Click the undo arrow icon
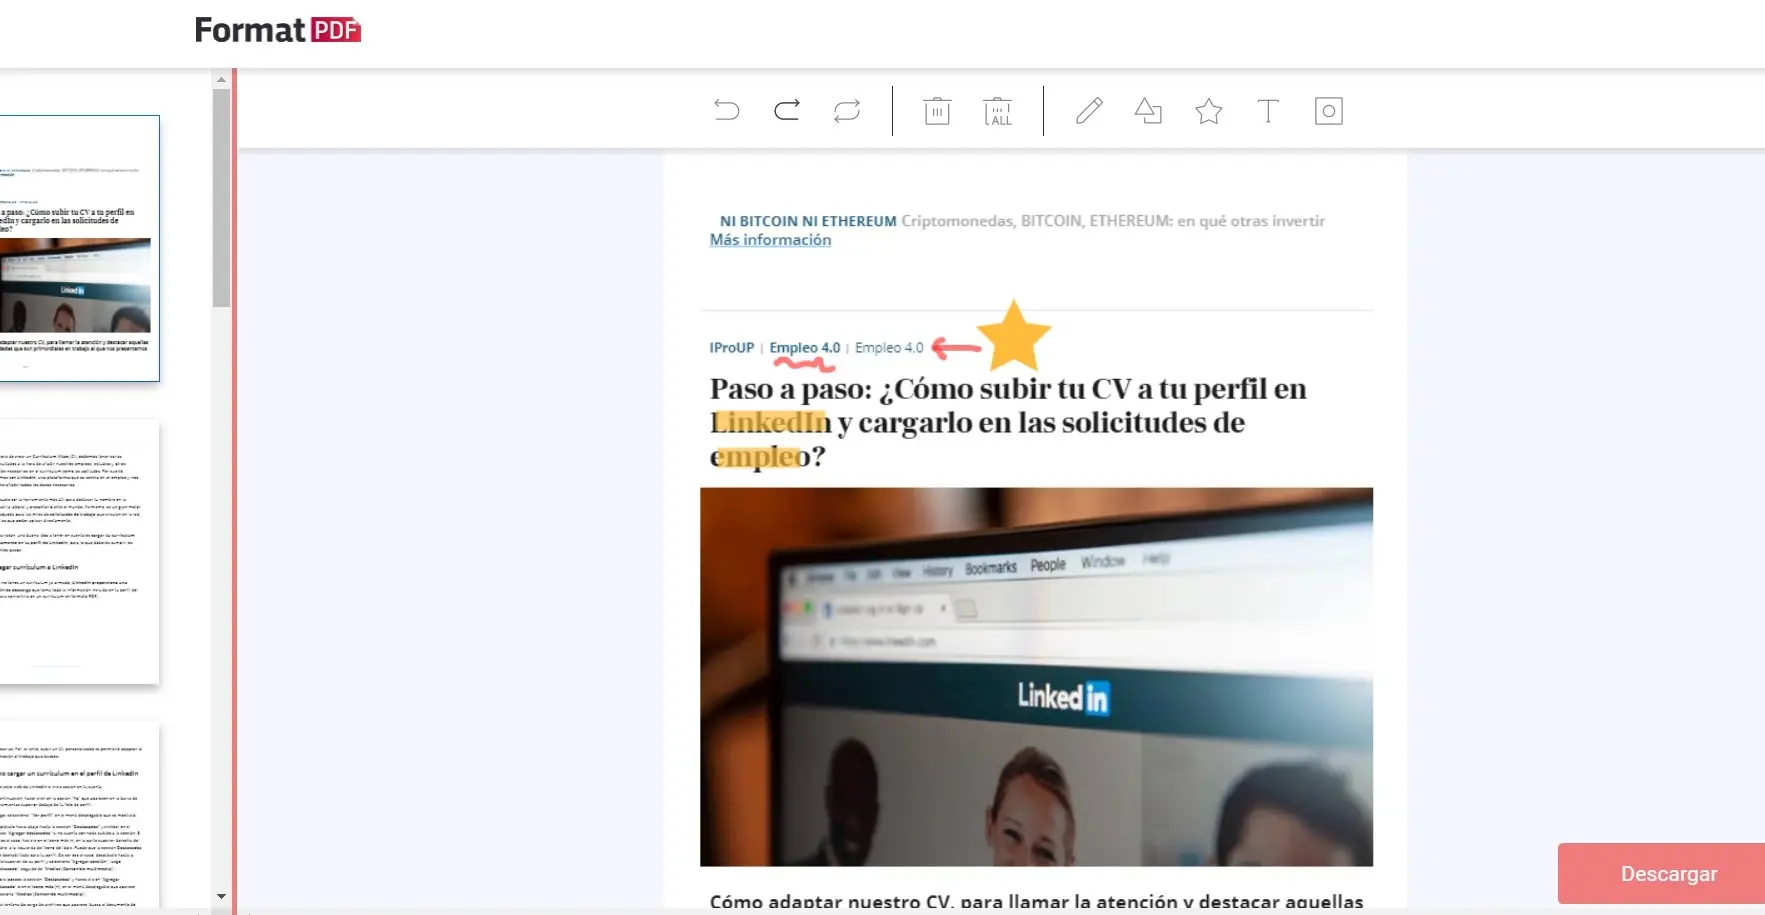Screen dimensions: 1765x915 (x=727, y=110)
